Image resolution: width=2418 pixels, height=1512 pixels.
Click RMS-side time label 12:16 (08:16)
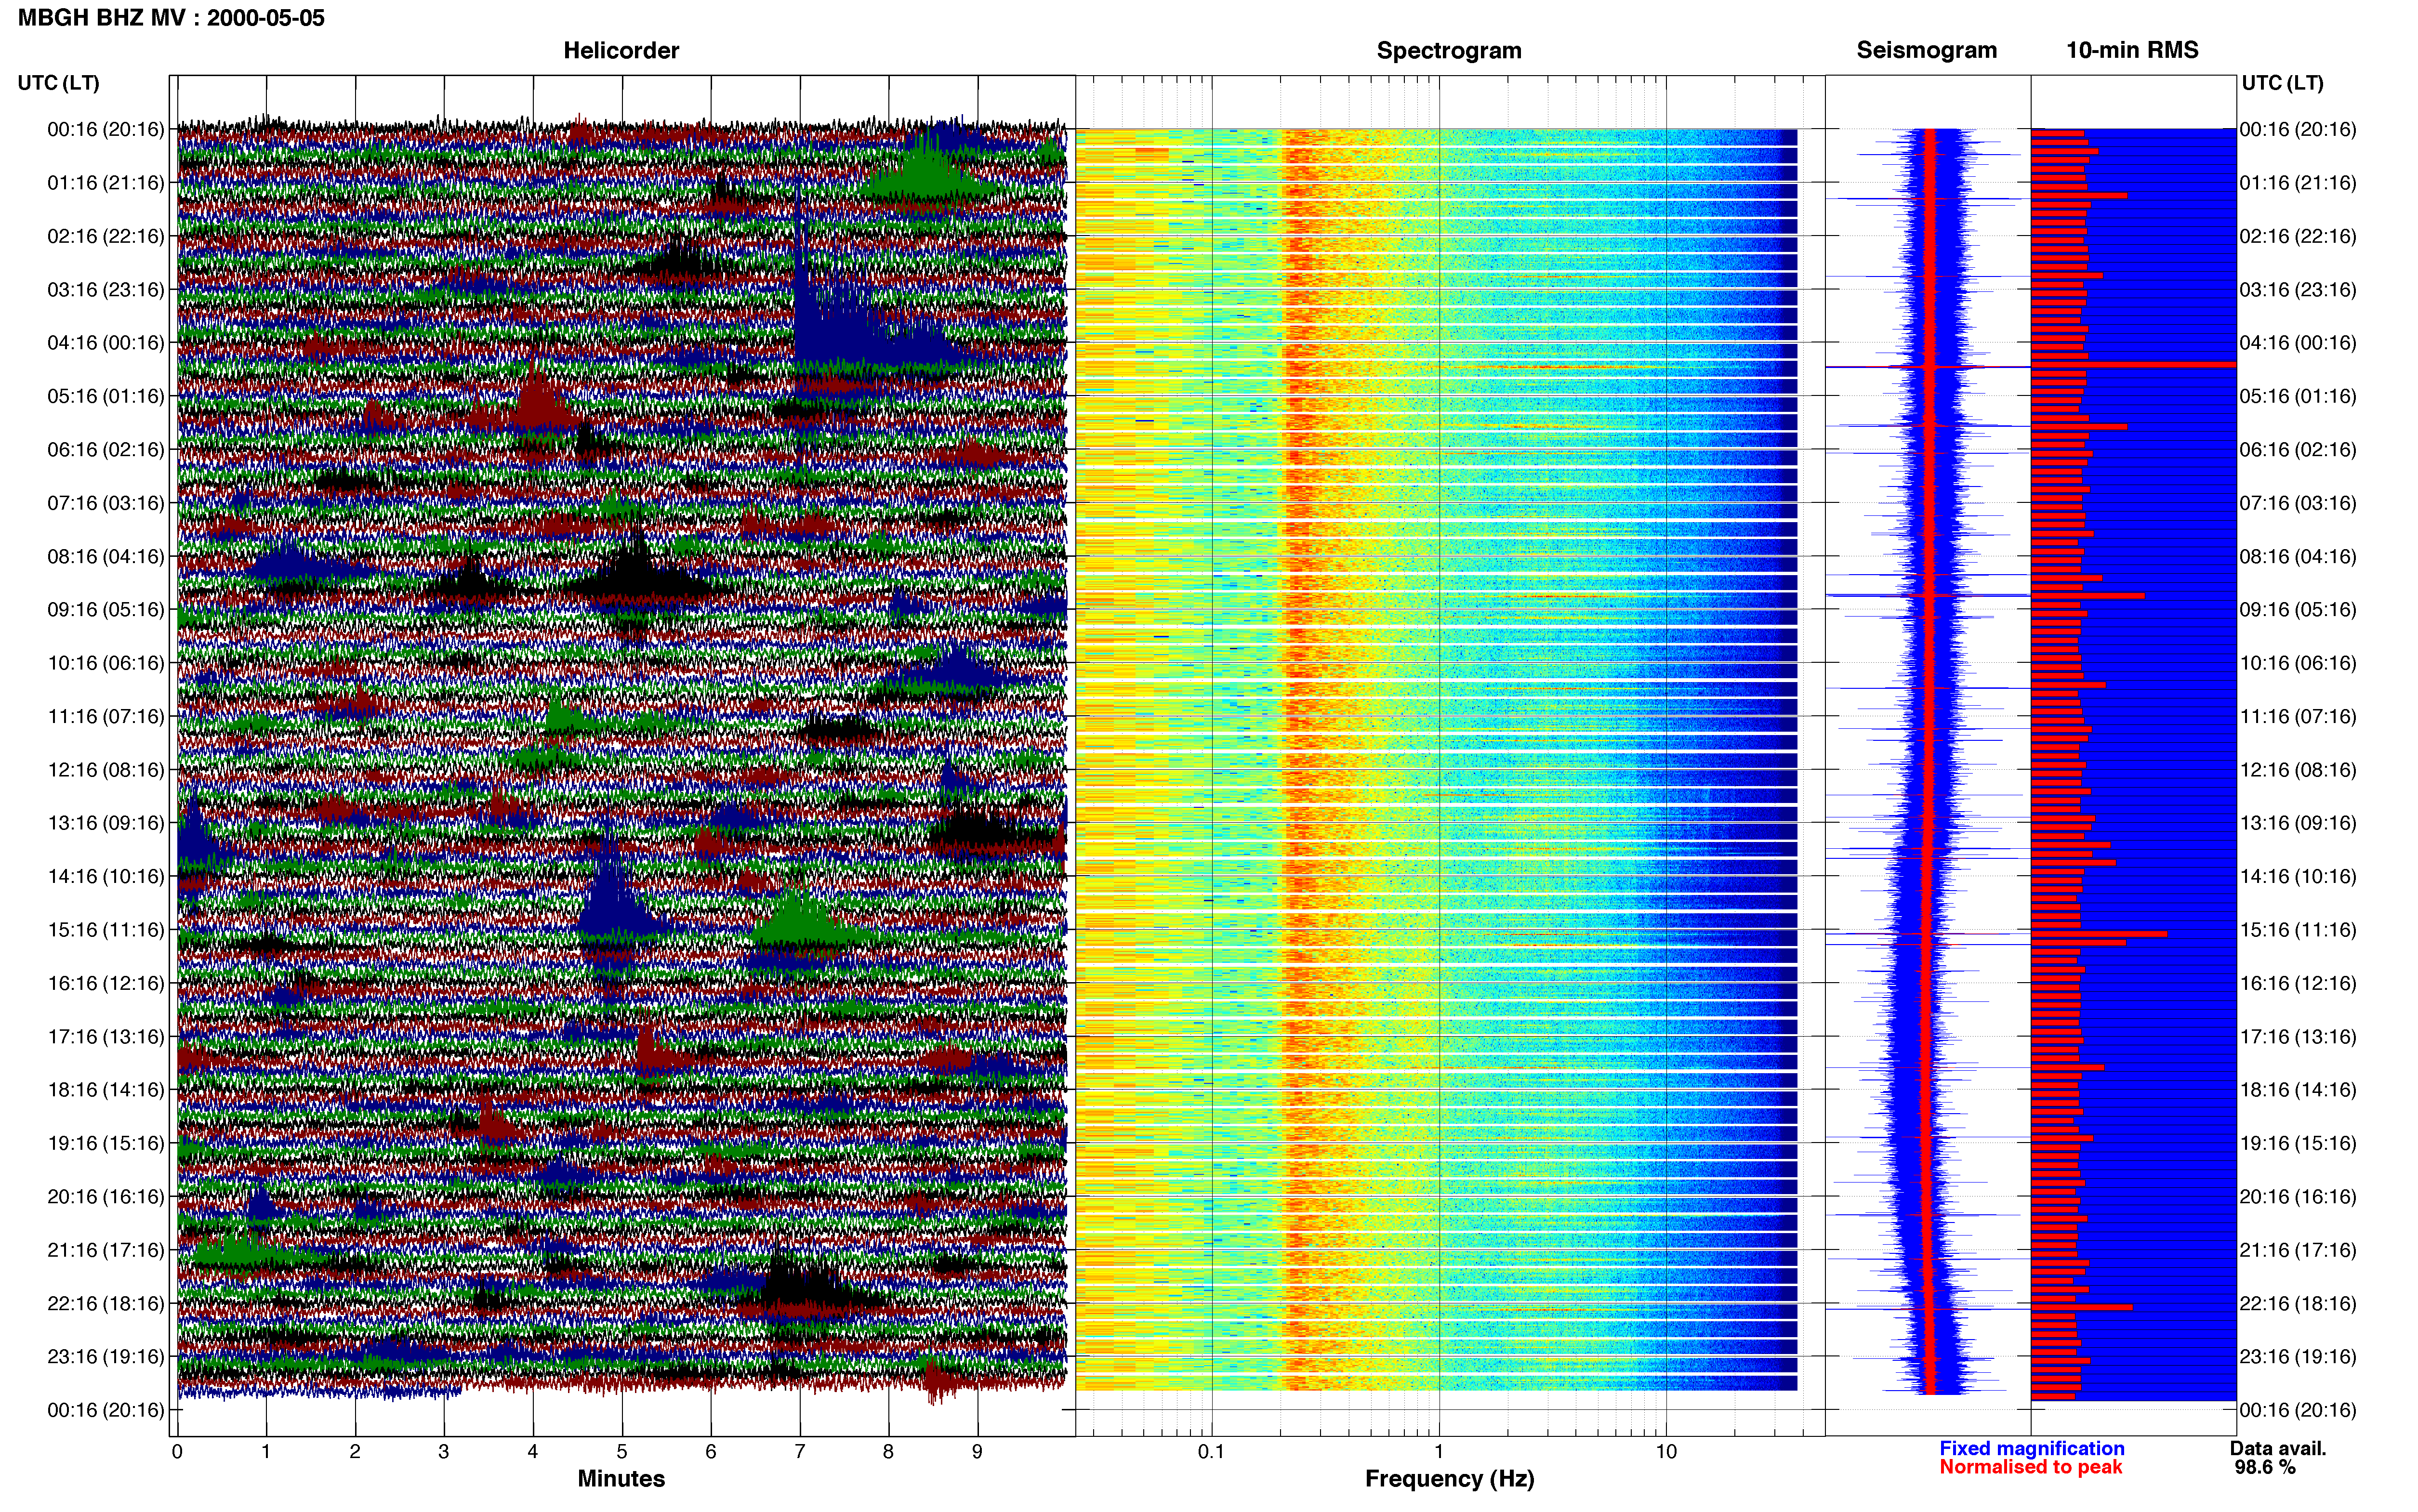(x=2298, y=770)
